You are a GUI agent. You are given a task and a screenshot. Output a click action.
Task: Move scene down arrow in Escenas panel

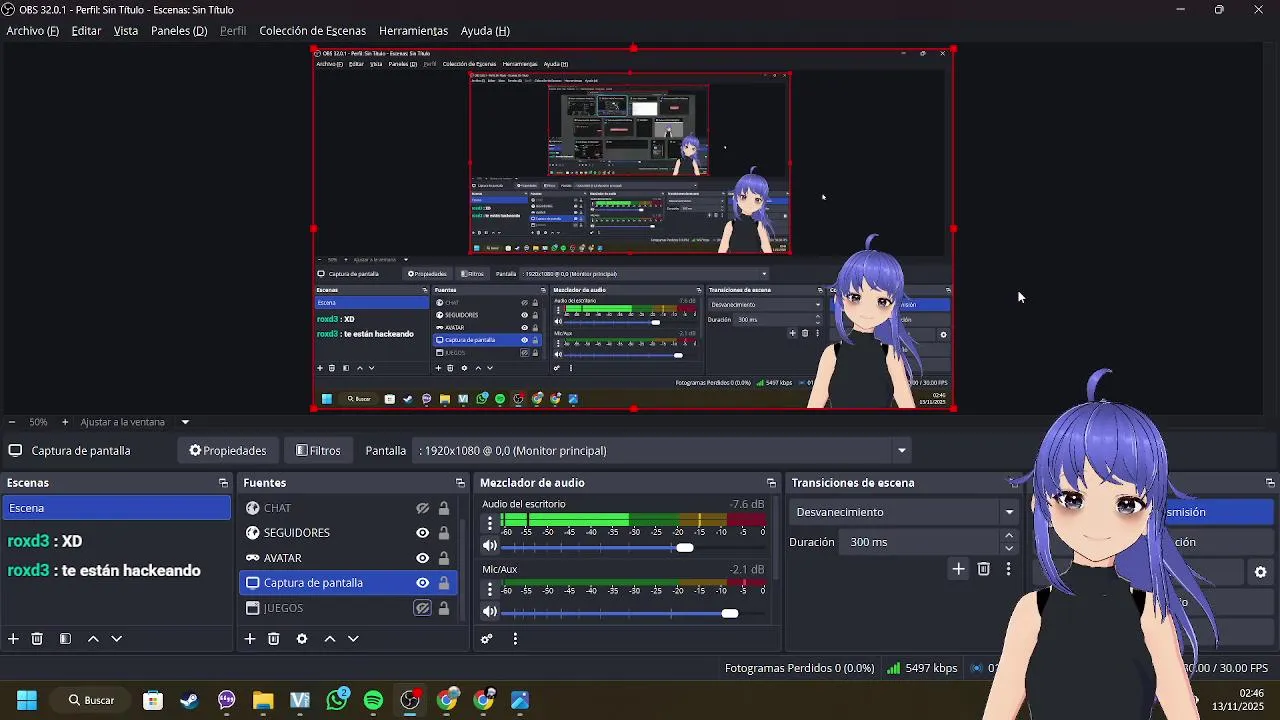[x=116, y=639]
